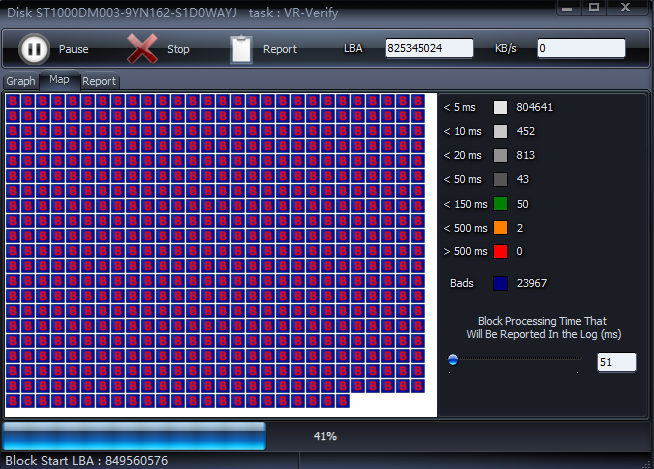
Task: Click the Report clipboard icon
Action: [x=241, y=48]
